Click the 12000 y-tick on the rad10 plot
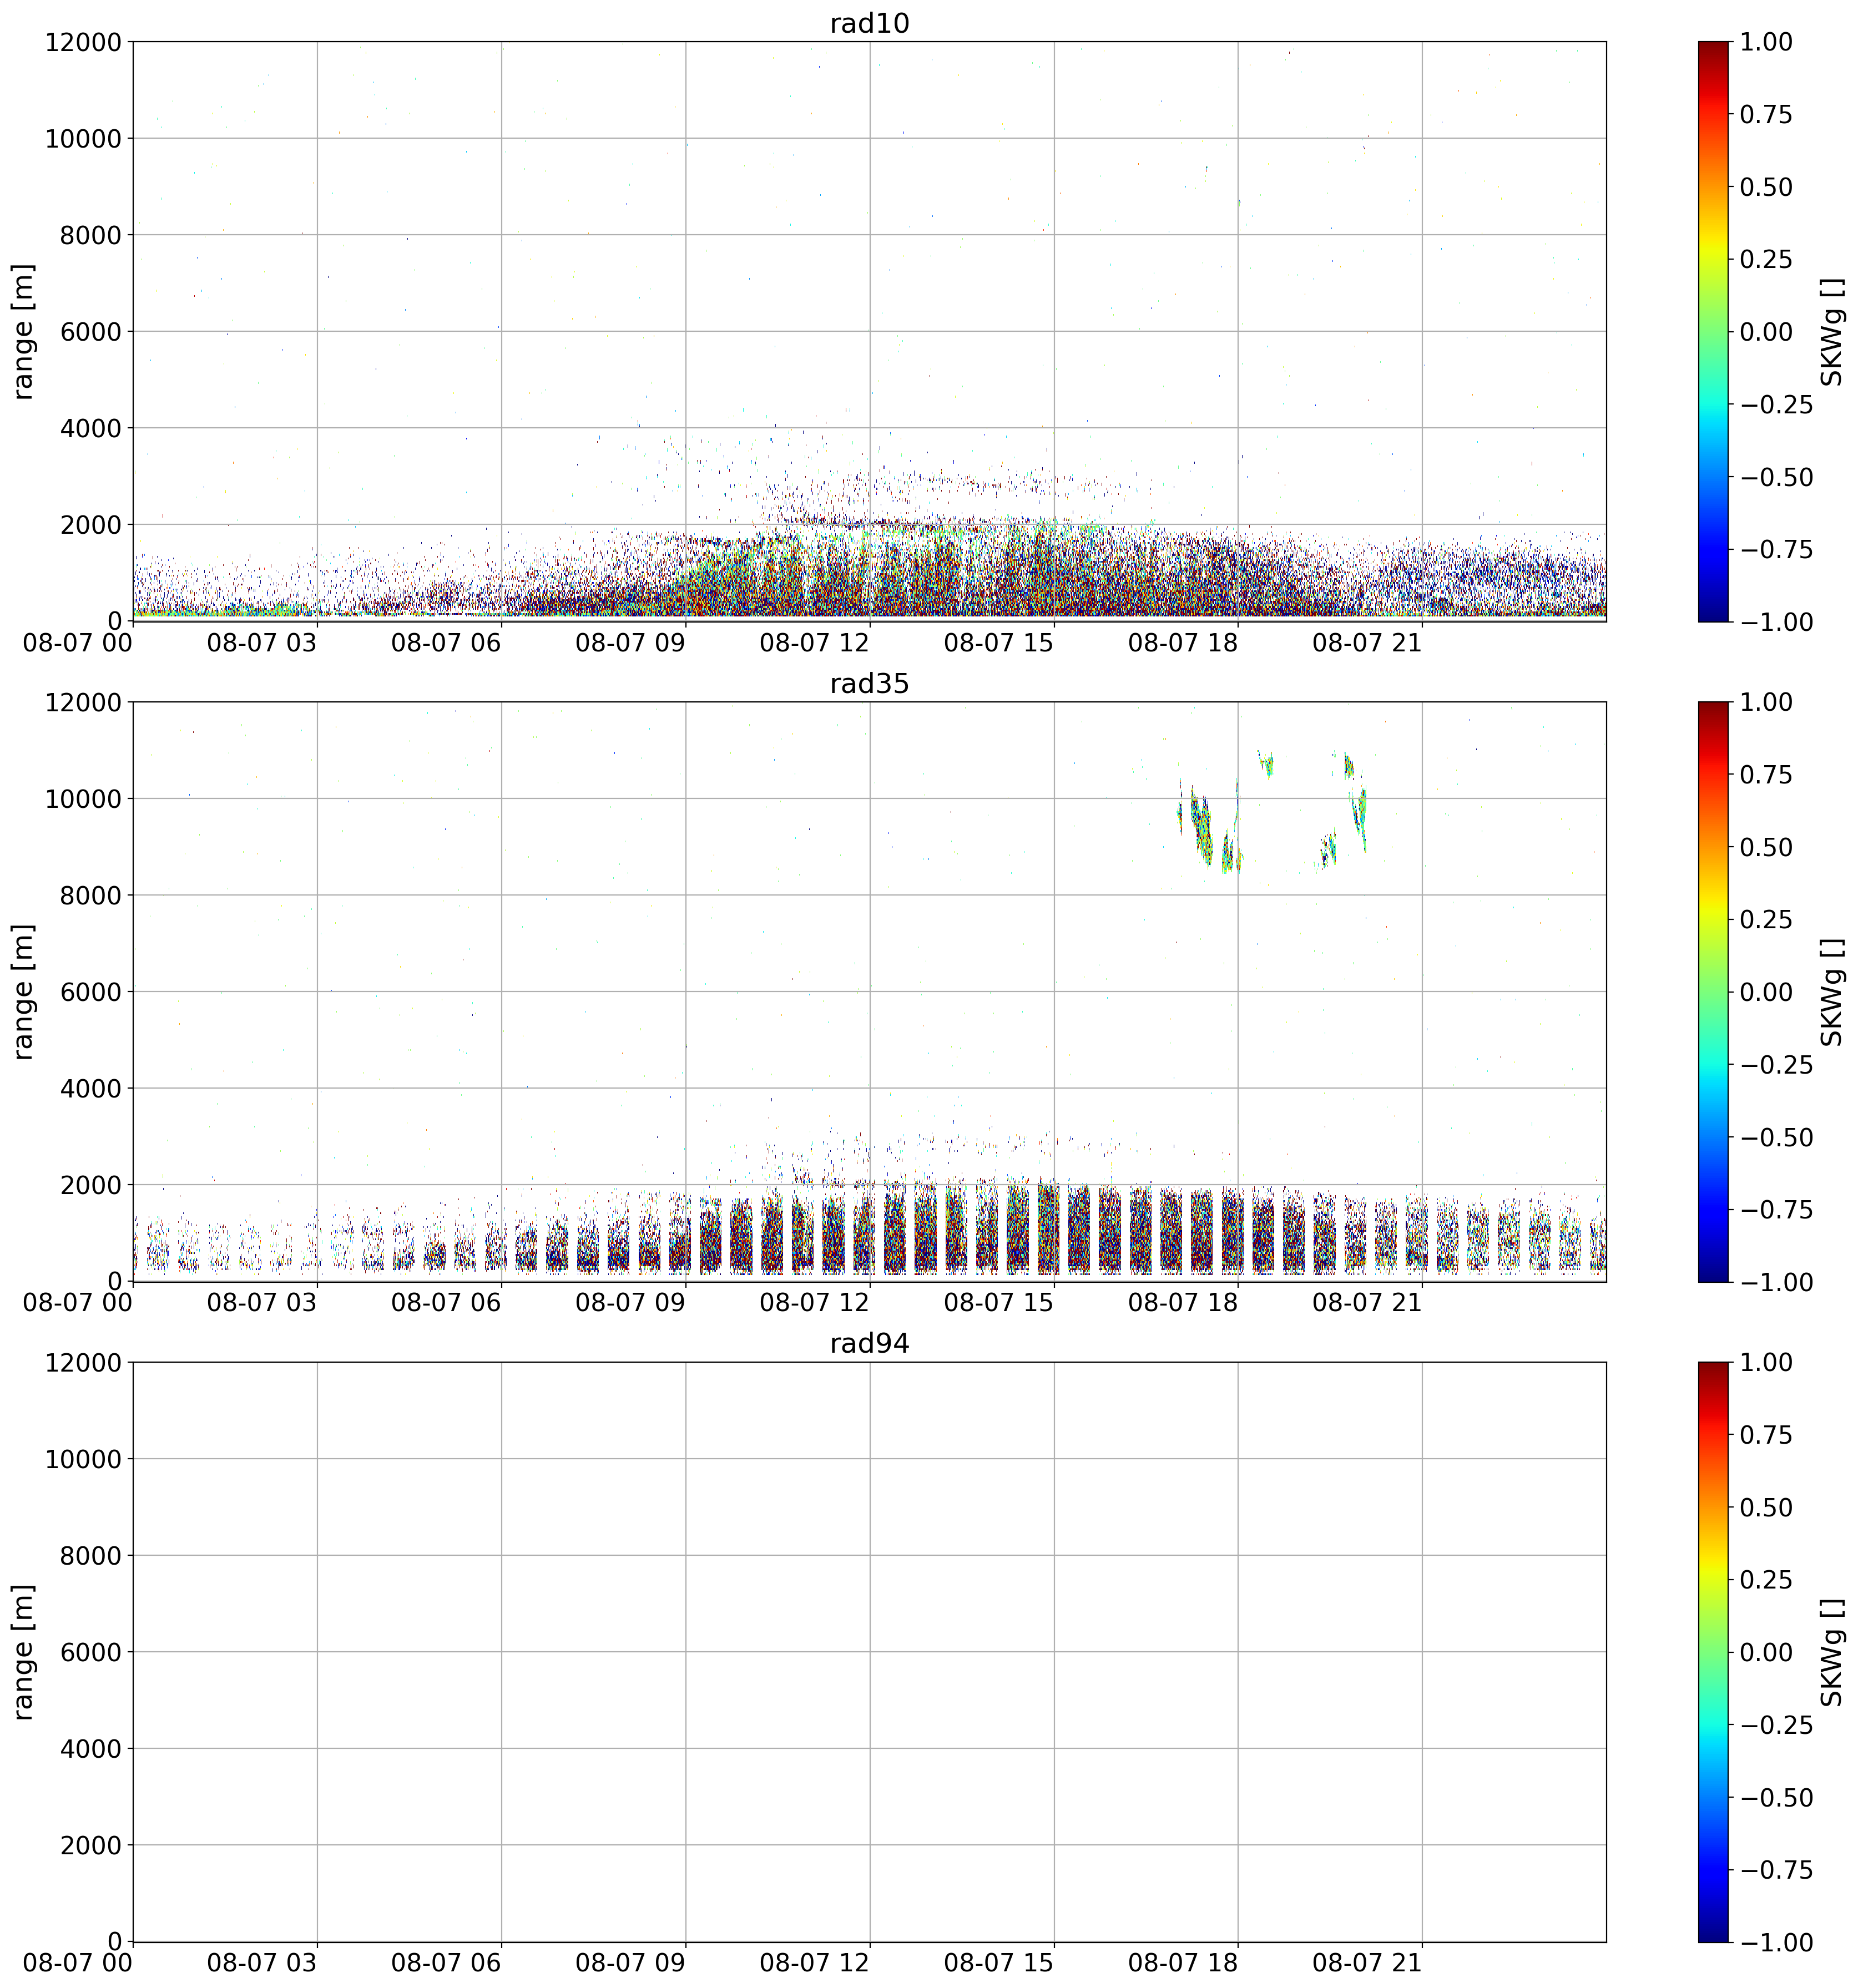Viewport: 1858px width, 1988px height. point(83,42)
